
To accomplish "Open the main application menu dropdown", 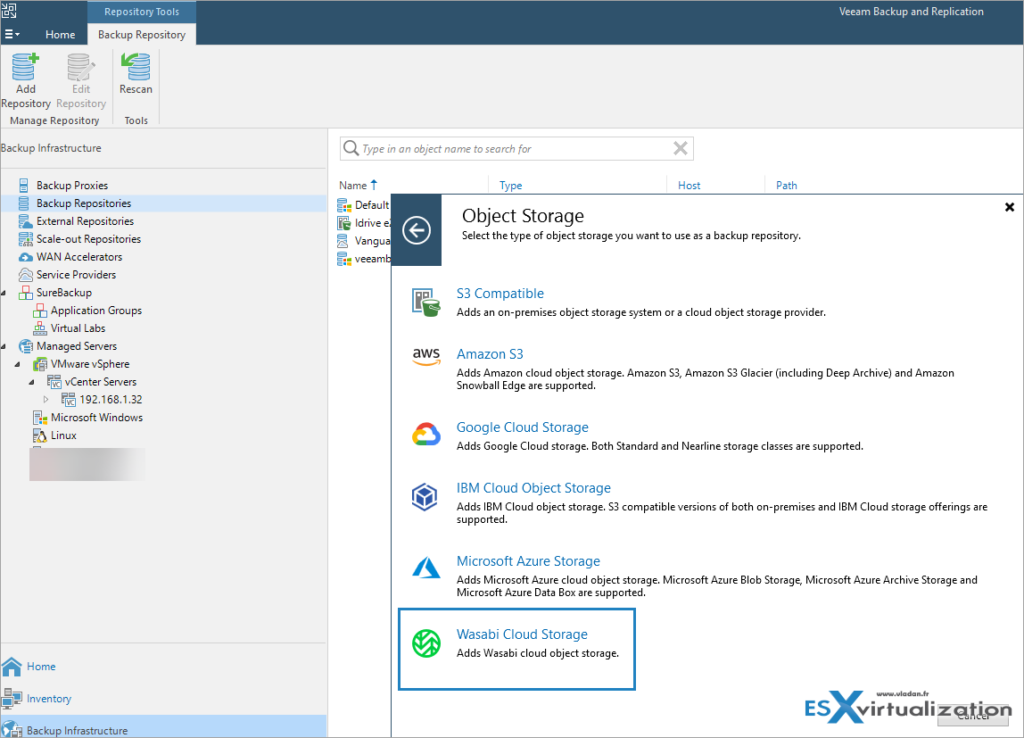I will 12,34.
